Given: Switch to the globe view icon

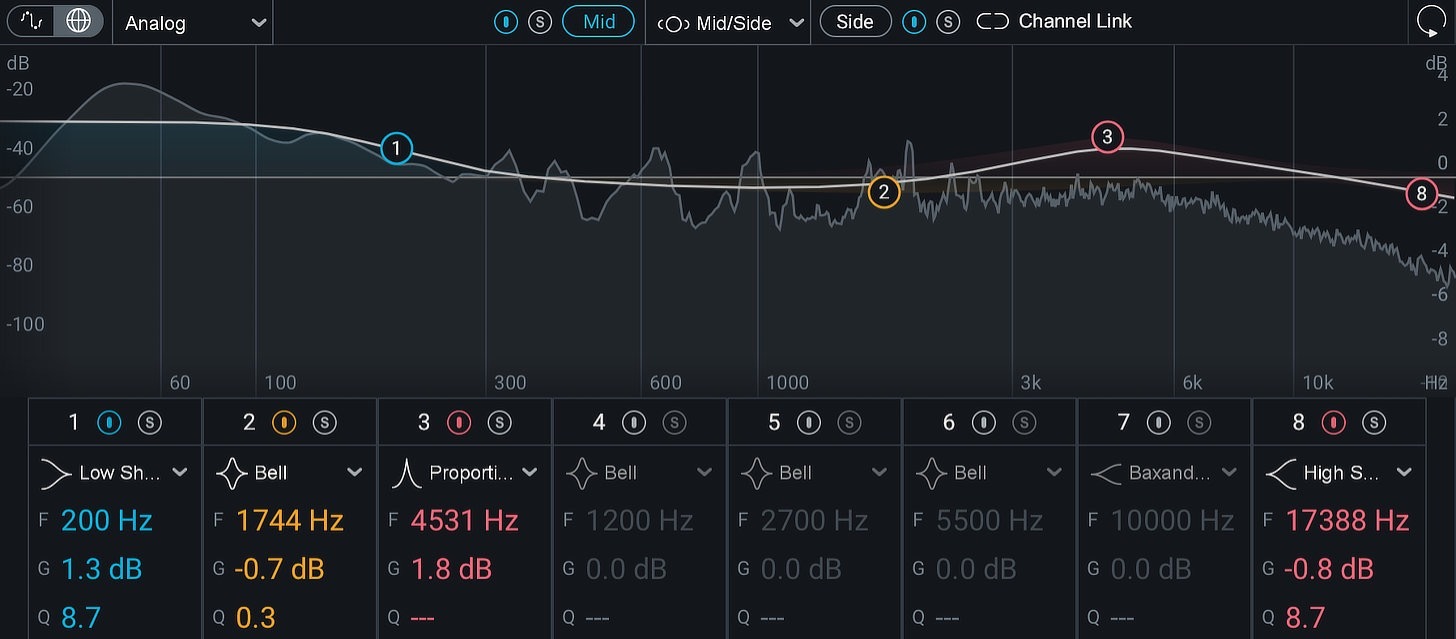Looking at the screenshot, I should point(78,21).
